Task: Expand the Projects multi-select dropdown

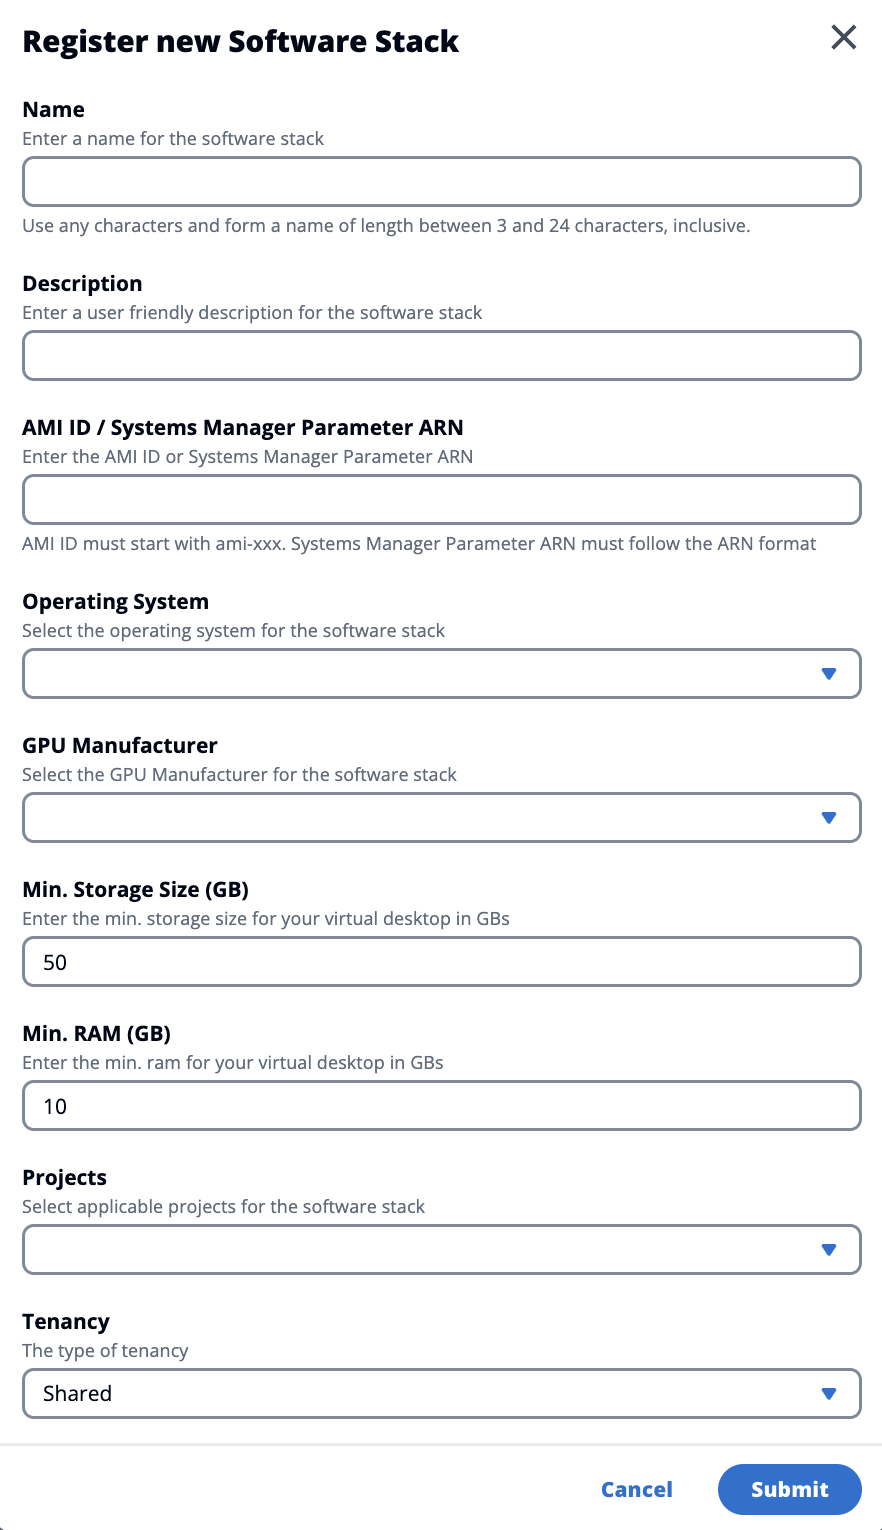Action: pyautogui.click(x=420, y=1250)
